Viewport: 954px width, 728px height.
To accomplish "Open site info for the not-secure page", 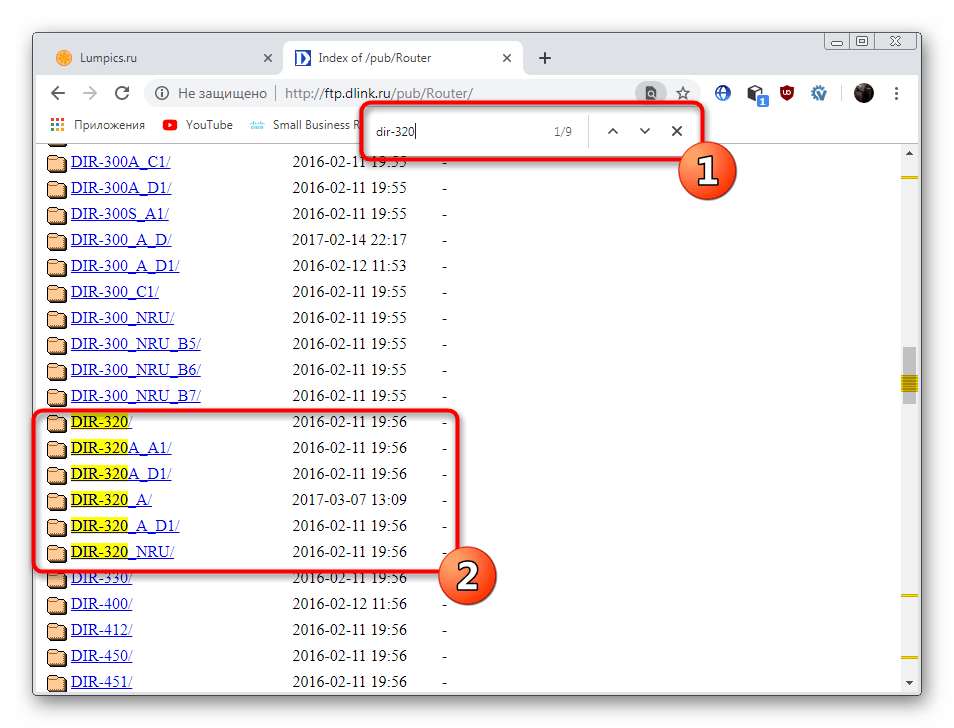I will click(162, 93).
